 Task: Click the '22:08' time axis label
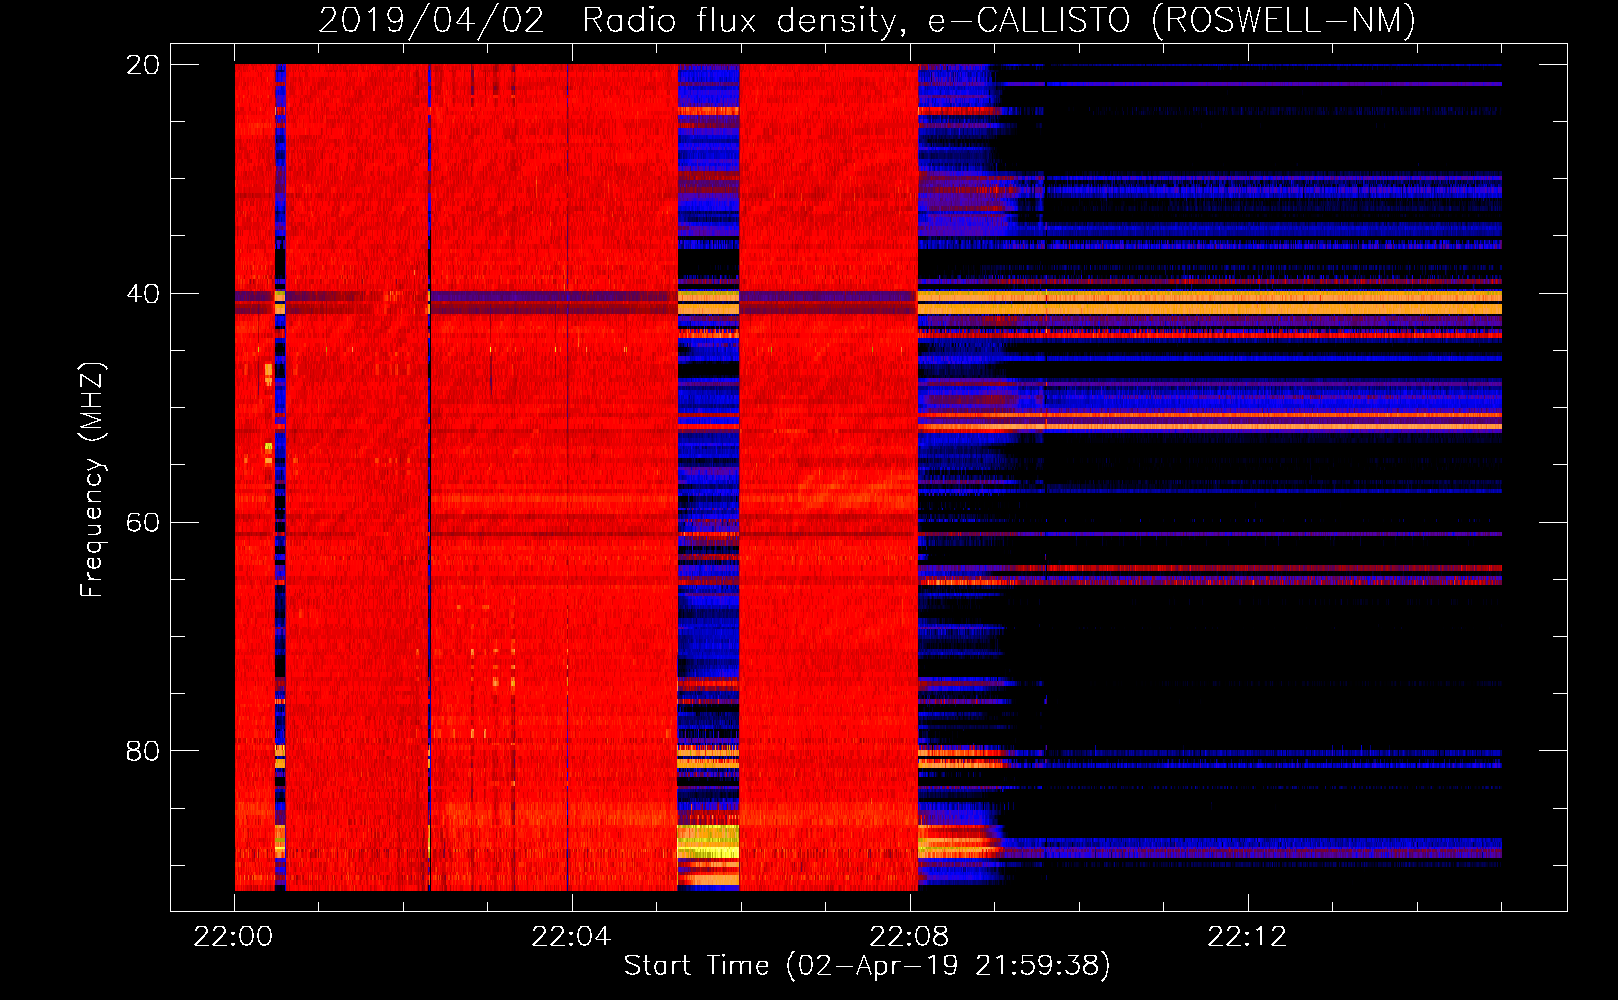(909, 937)
